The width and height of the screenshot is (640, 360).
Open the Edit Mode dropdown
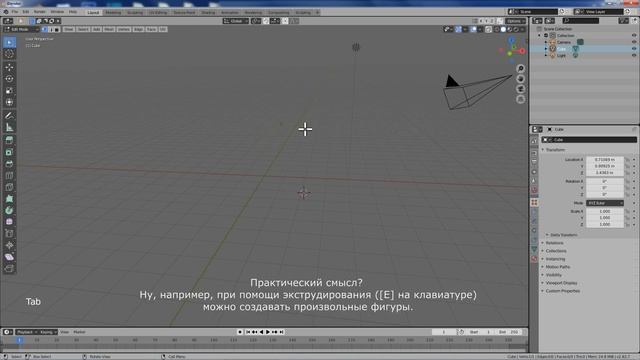(x=21, y=29)
